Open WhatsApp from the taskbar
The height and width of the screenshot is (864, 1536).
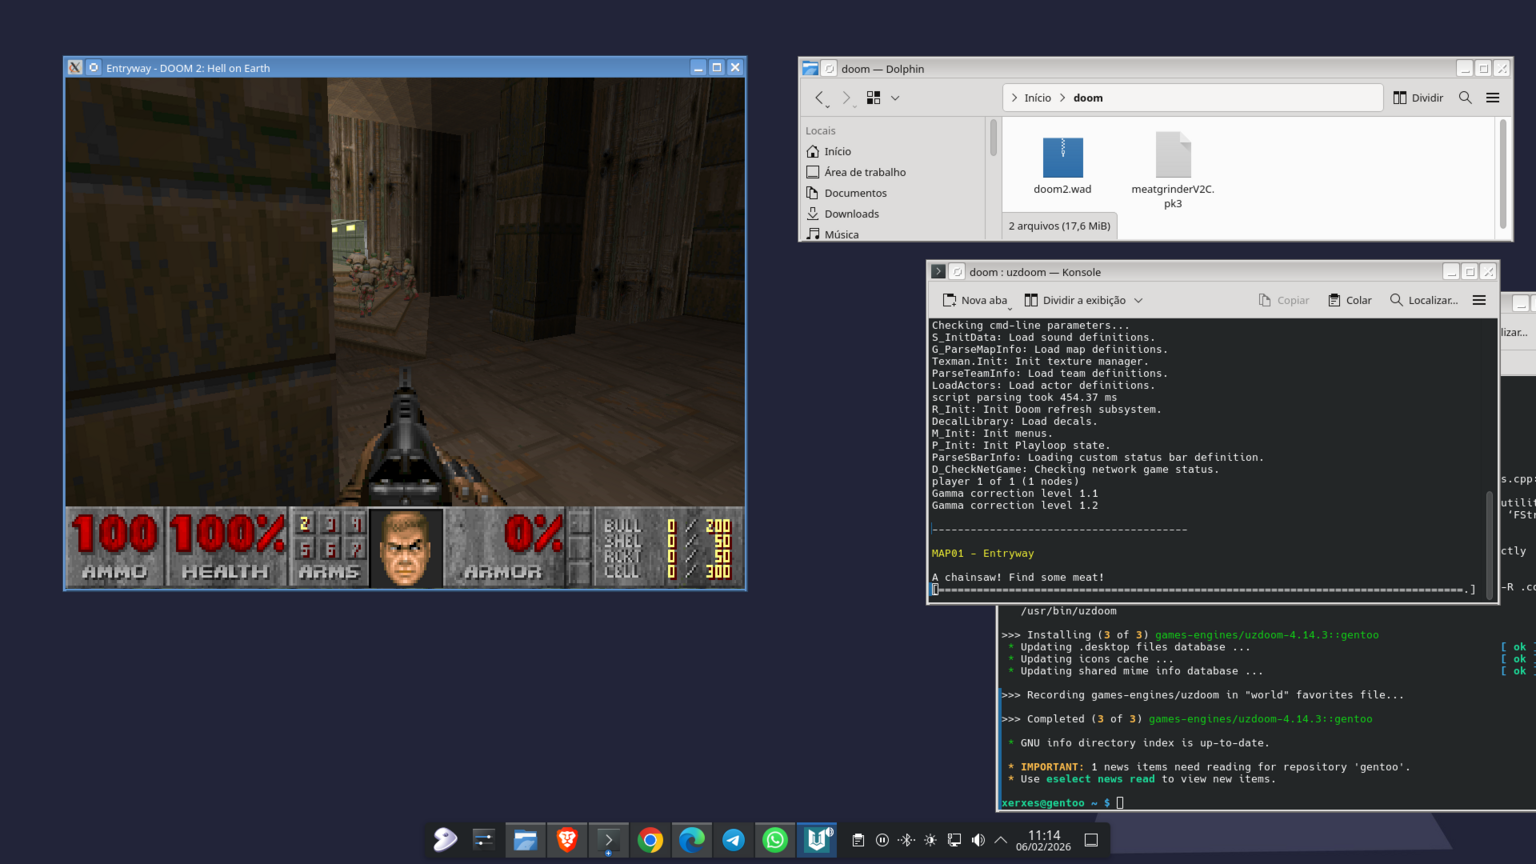775,840
